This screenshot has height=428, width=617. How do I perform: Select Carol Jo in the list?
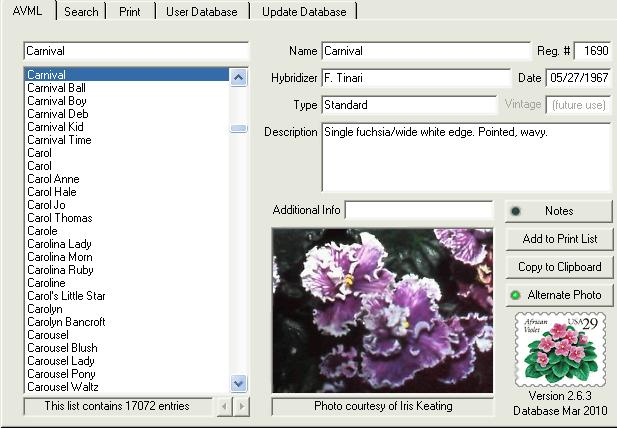tap(127, 205)
